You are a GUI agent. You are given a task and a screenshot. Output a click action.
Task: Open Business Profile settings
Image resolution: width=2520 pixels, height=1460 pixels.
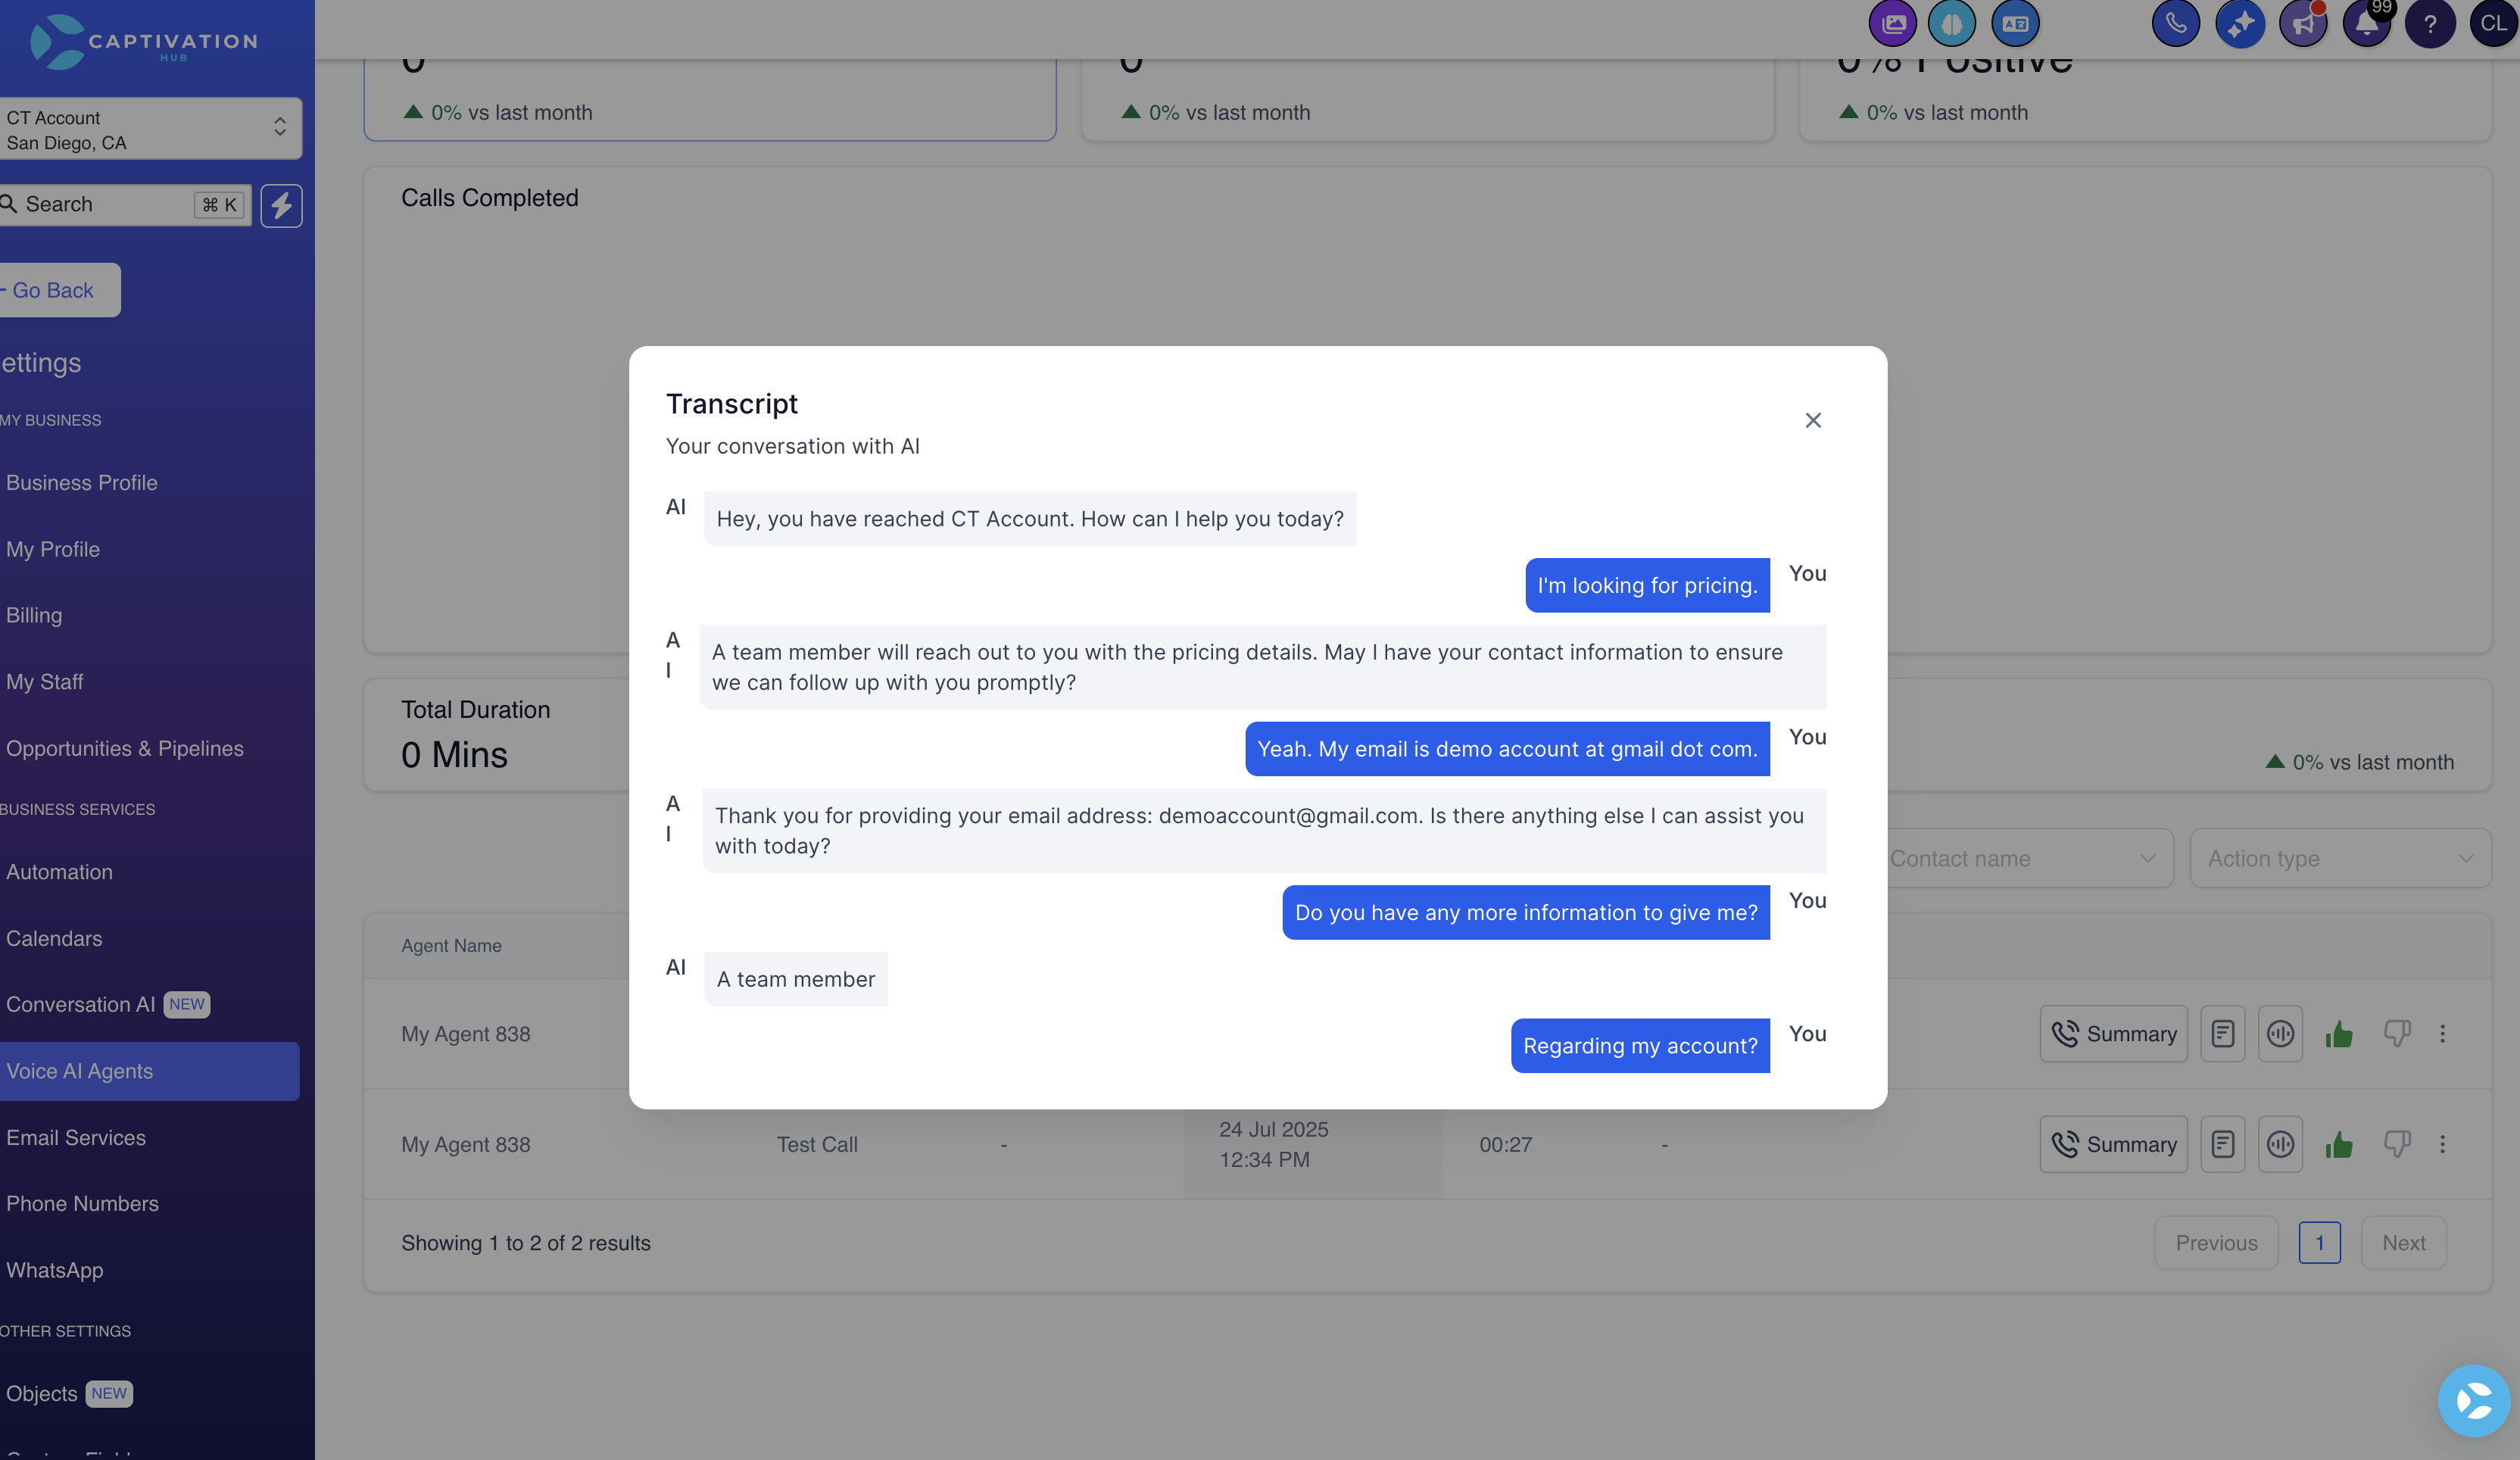click(x=82, y=483)
